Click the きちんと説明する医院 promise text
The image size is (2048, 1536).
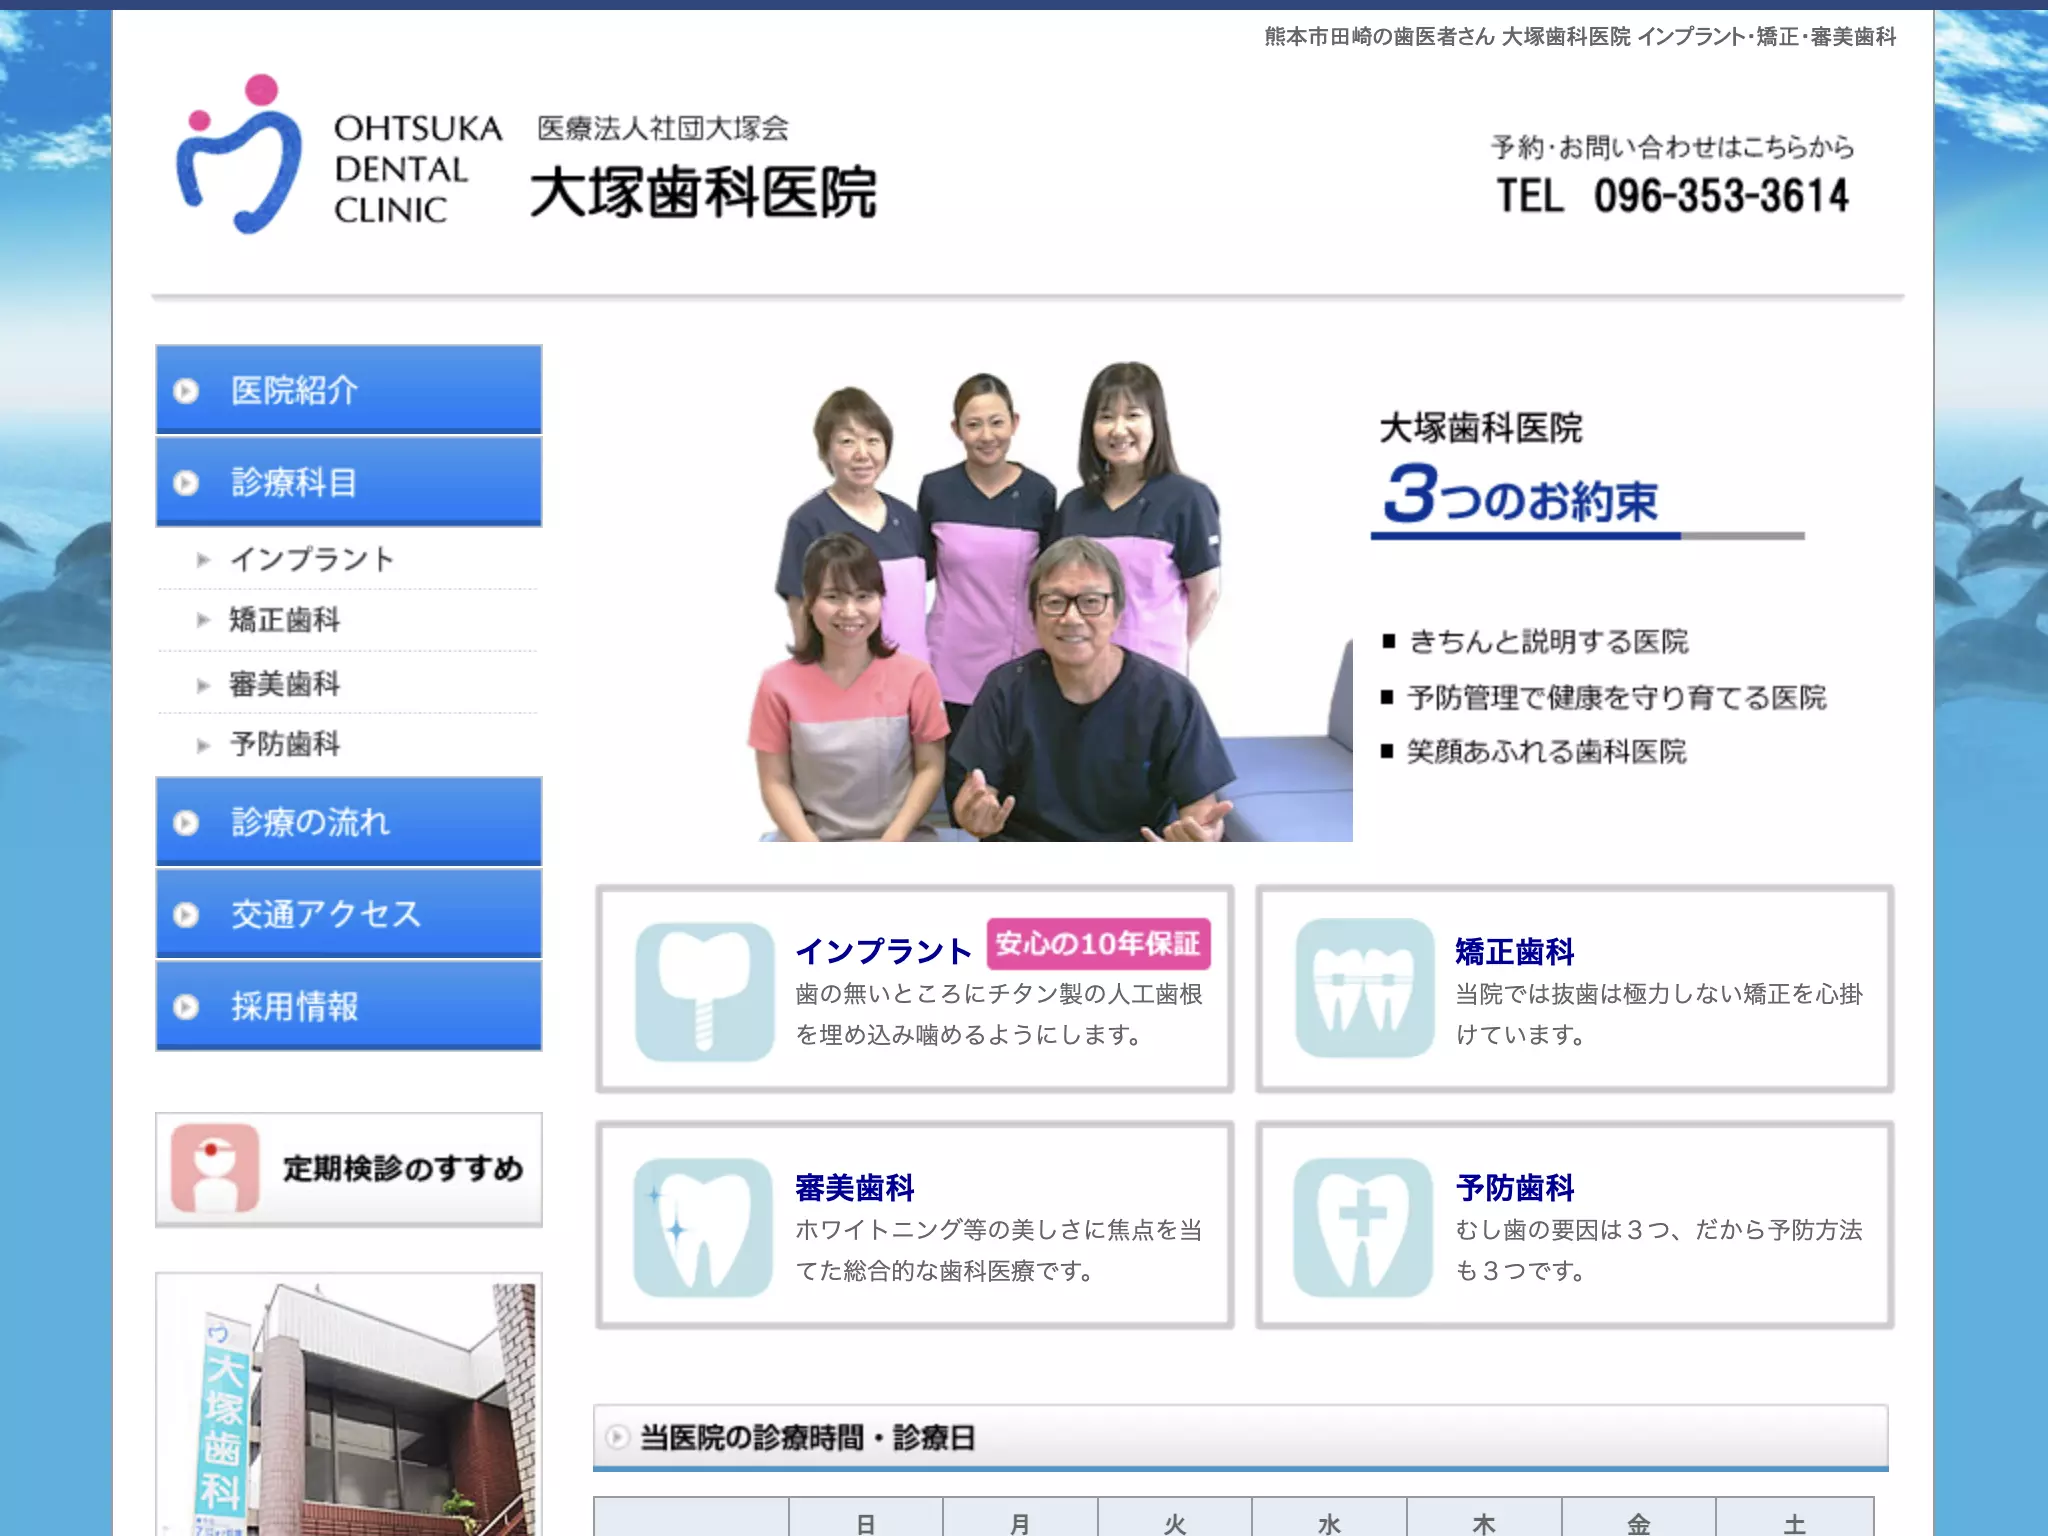[x=1548, y=641]
